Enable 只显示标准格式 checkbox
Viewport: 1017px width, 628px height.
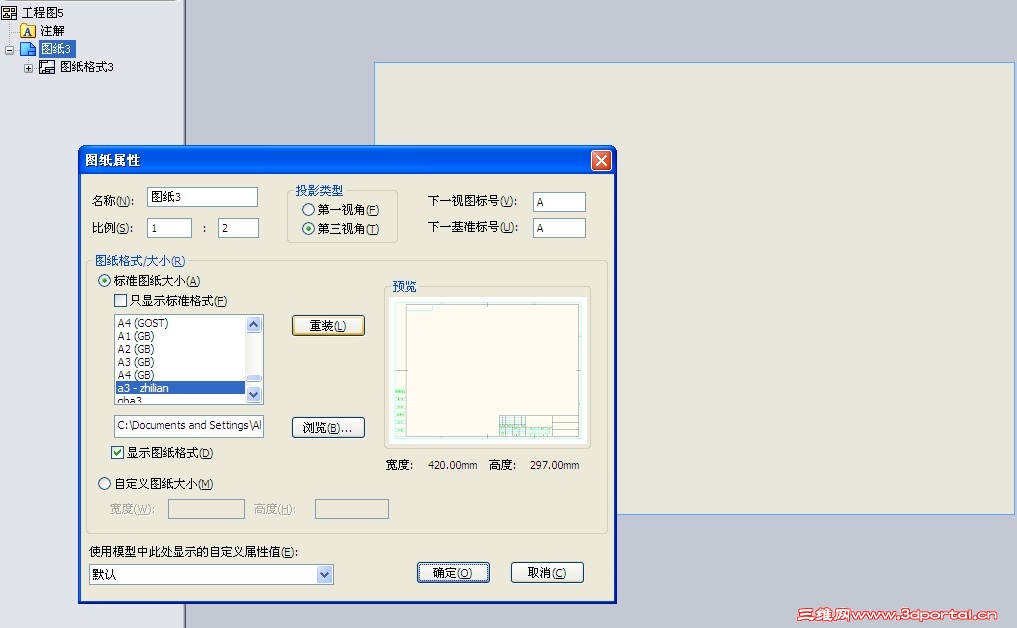click(120, 300)
